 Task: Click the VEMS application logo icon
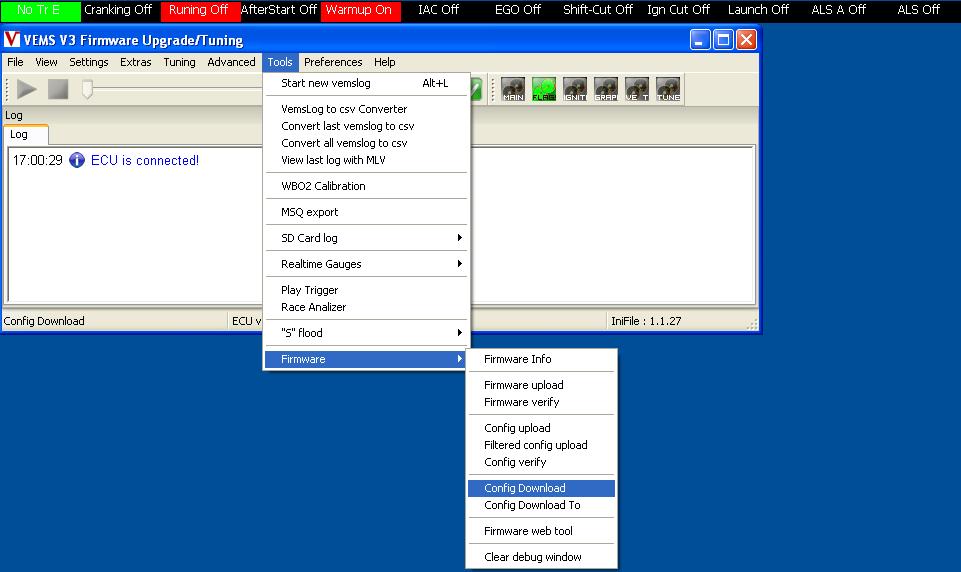click(x=12, y=40)
